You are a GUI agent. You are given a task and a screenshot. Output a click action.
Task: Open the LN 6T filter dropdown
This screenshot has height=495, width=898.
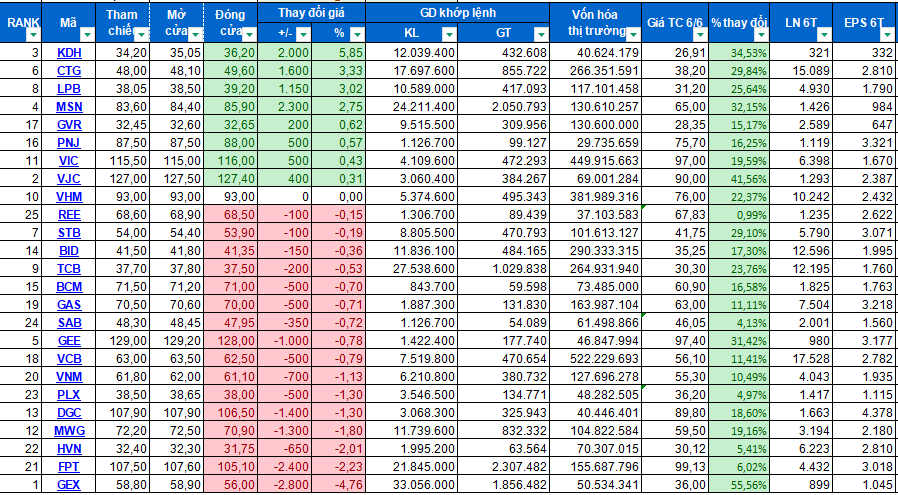point(824,35)
